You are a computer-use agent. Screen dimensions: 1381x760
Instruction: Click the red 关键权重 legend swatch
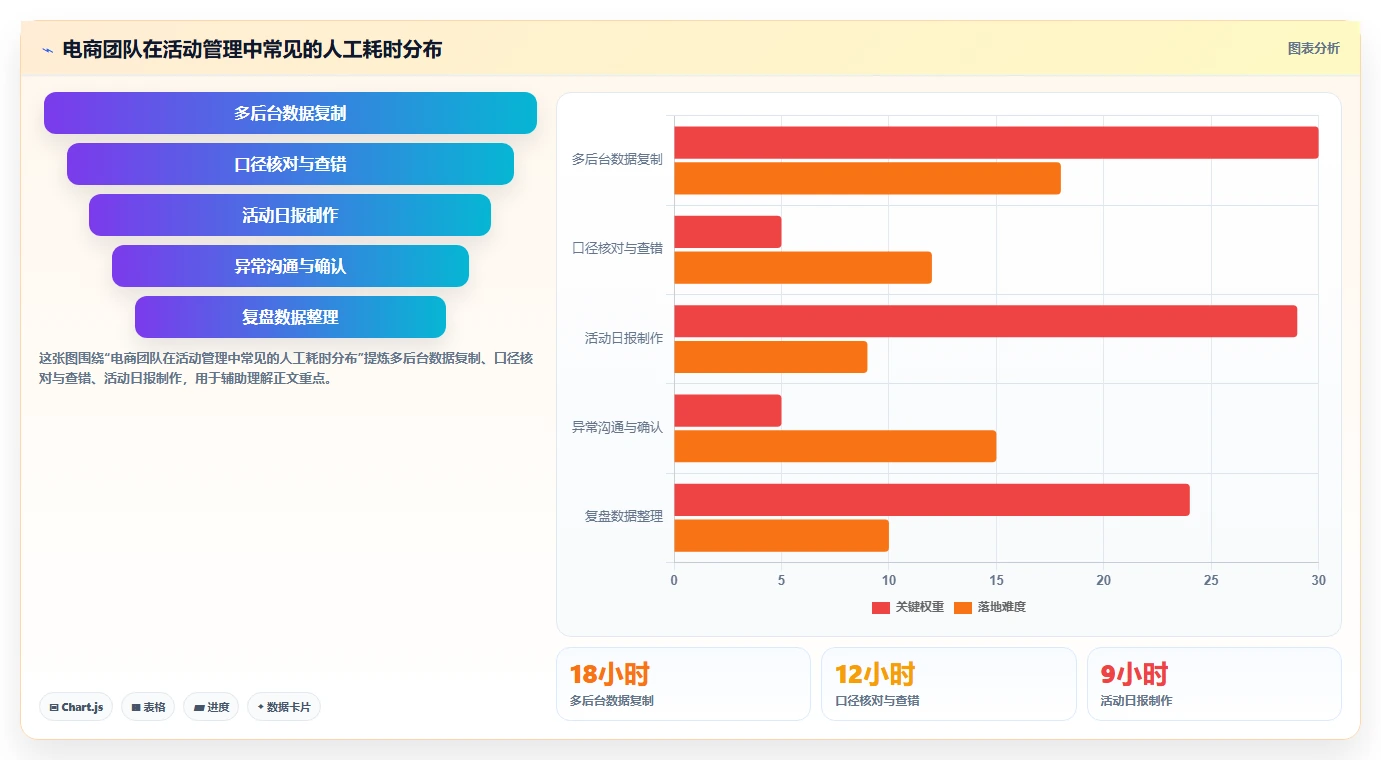pyautogui.click(x=881, y=608)
